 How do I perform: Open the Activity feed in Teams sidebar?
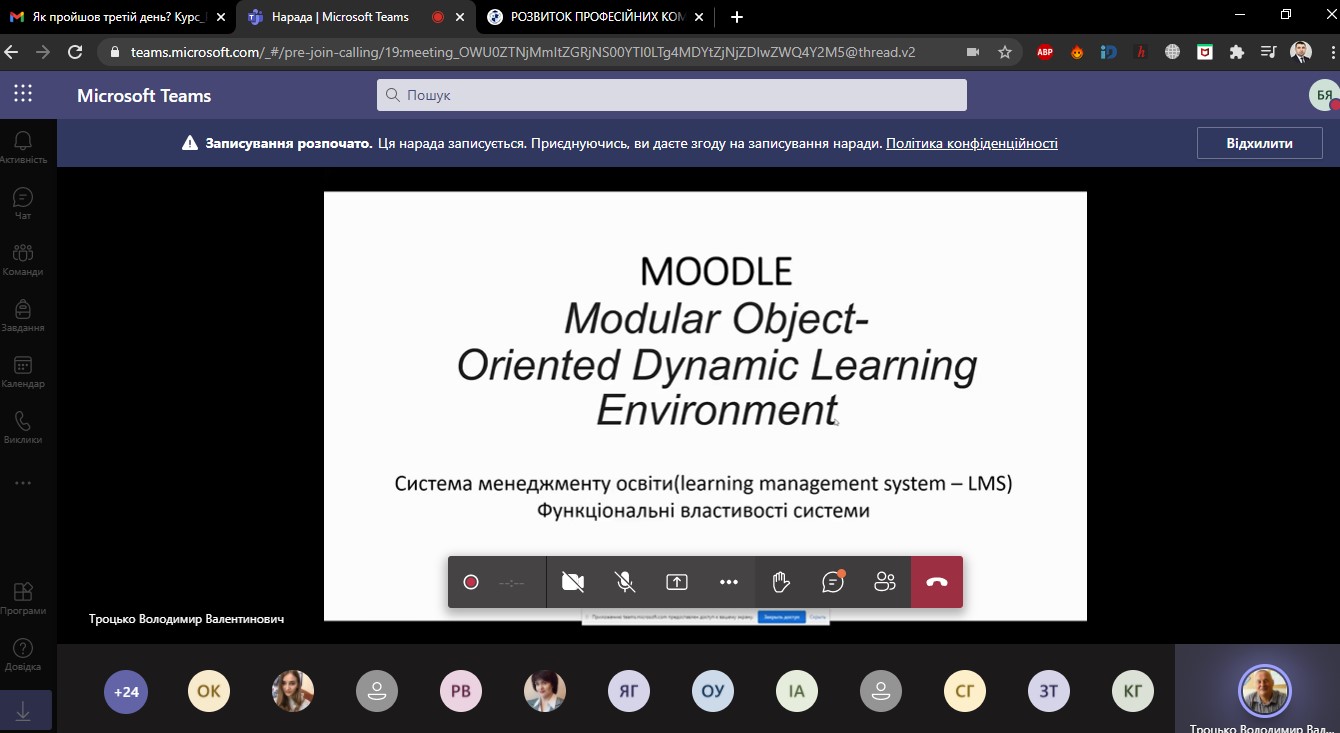(x=23, y=147)
